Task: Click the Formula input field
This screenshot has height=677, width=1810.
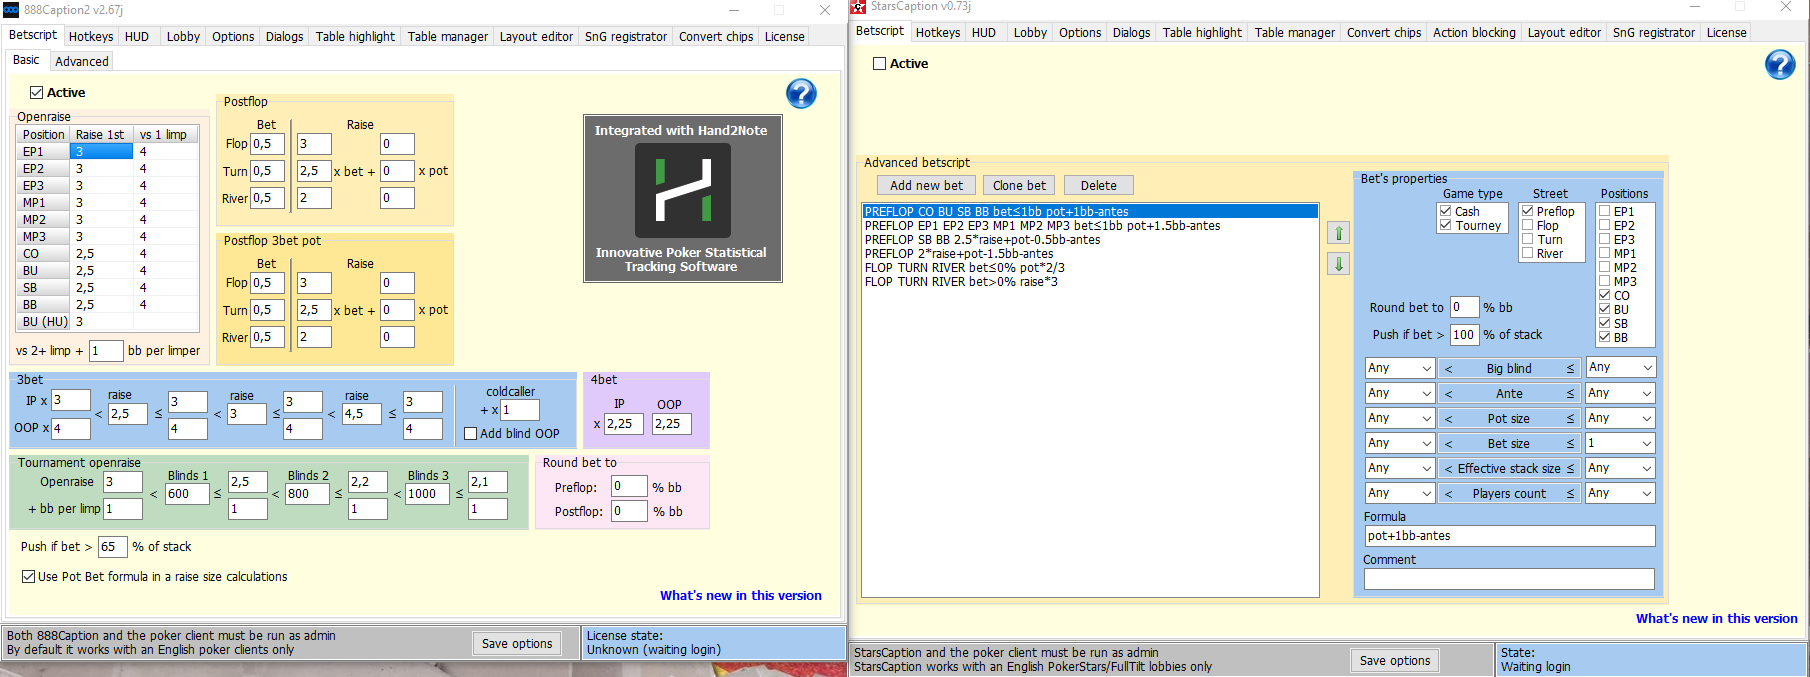Action: click(1509, 536)
